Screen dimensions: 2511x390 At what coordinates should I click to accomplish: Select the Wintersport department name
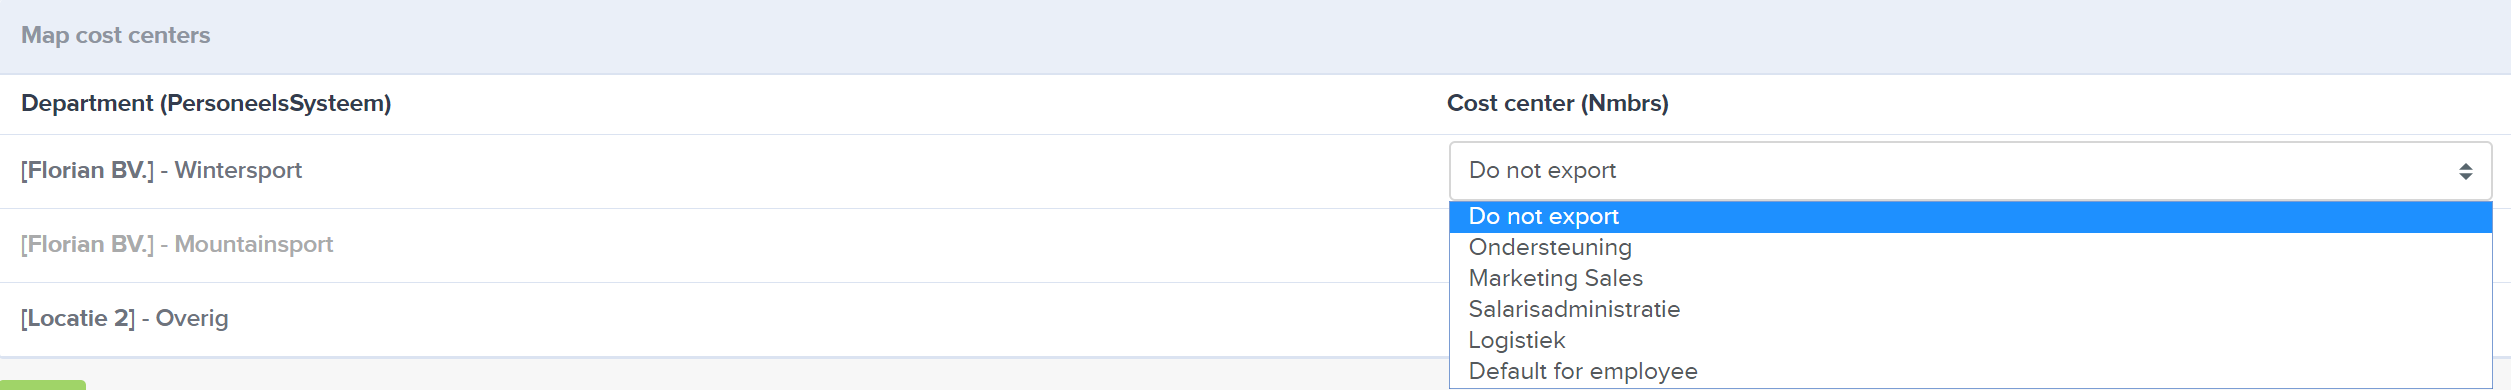point(238,171)
